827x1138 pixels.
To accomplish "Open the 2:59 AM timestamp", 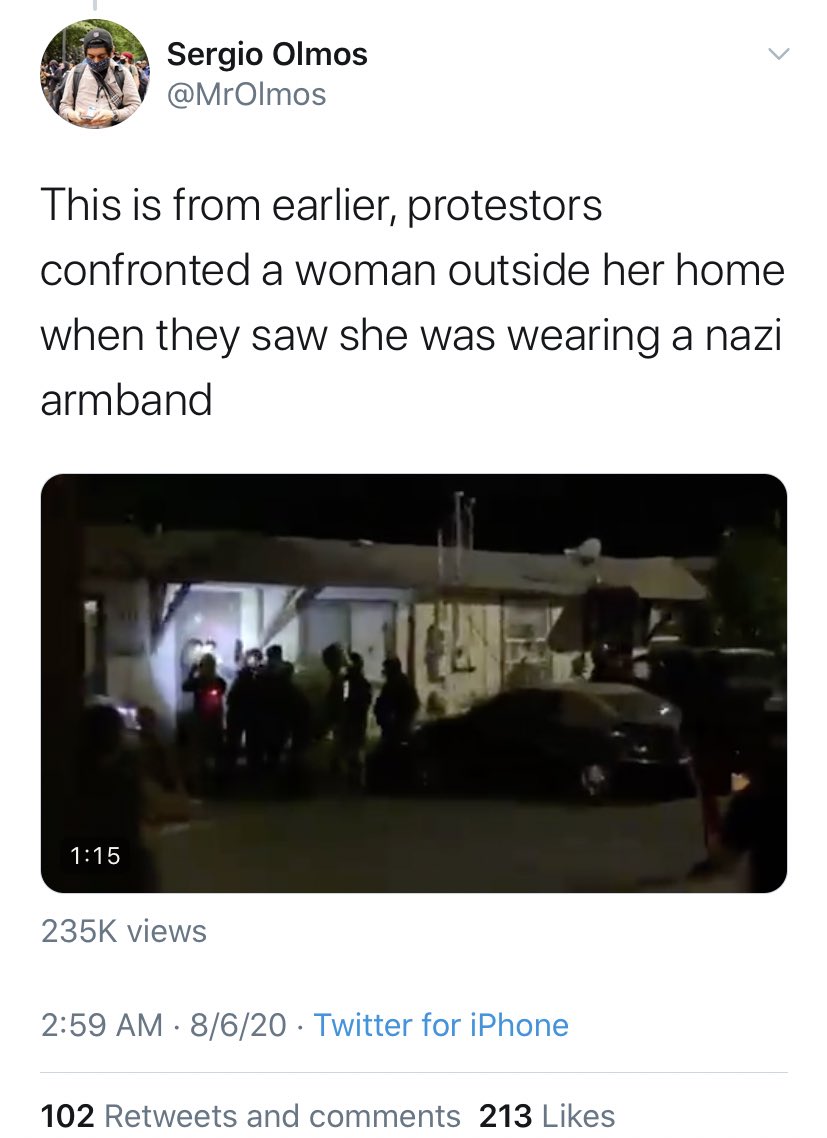I will [x=102, y=1025].
